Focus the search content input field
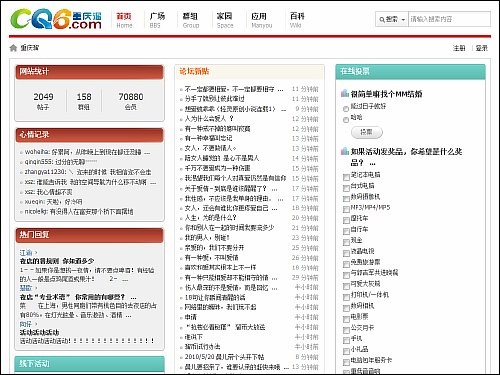The image size is (500, 375). [x=449, y=19]
